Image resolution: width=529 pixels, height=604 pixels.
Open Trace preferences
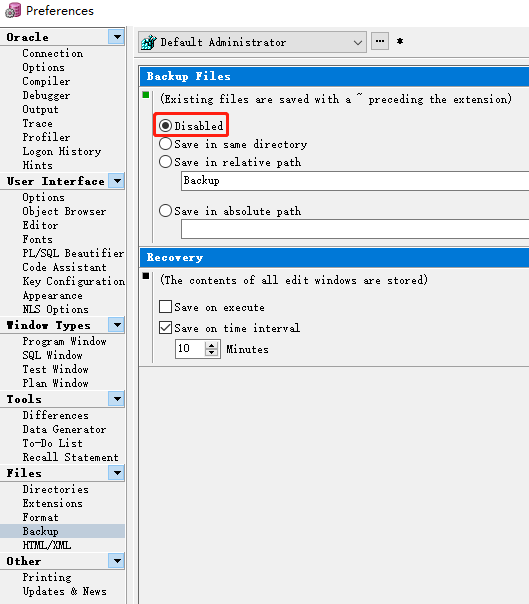37,123
